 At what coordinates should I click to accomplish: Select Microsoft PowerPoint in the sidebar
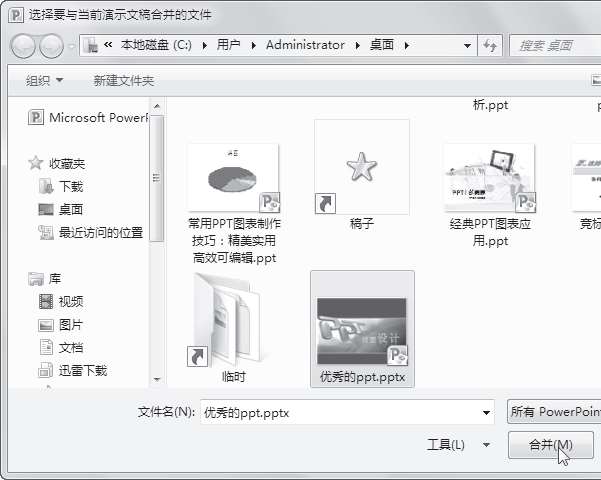click(90, 118)
